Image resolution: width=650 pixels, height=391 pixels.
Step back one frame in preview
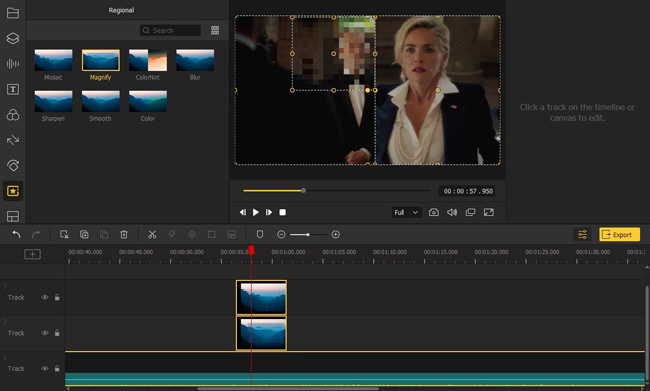[243, 212]
